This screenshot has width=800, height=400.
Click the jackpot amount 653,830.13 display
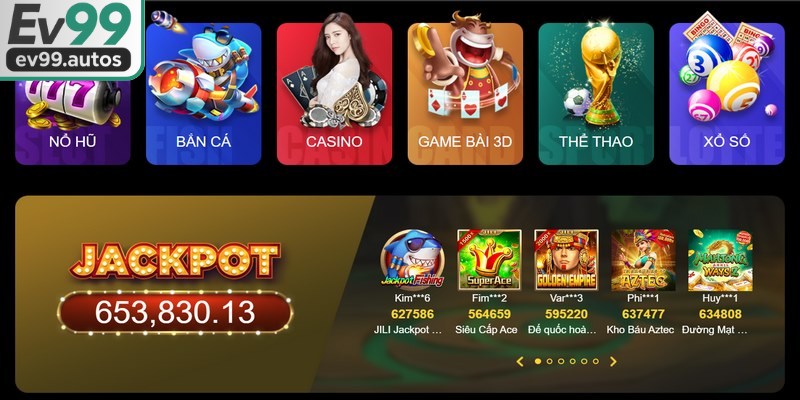[175, 312]
